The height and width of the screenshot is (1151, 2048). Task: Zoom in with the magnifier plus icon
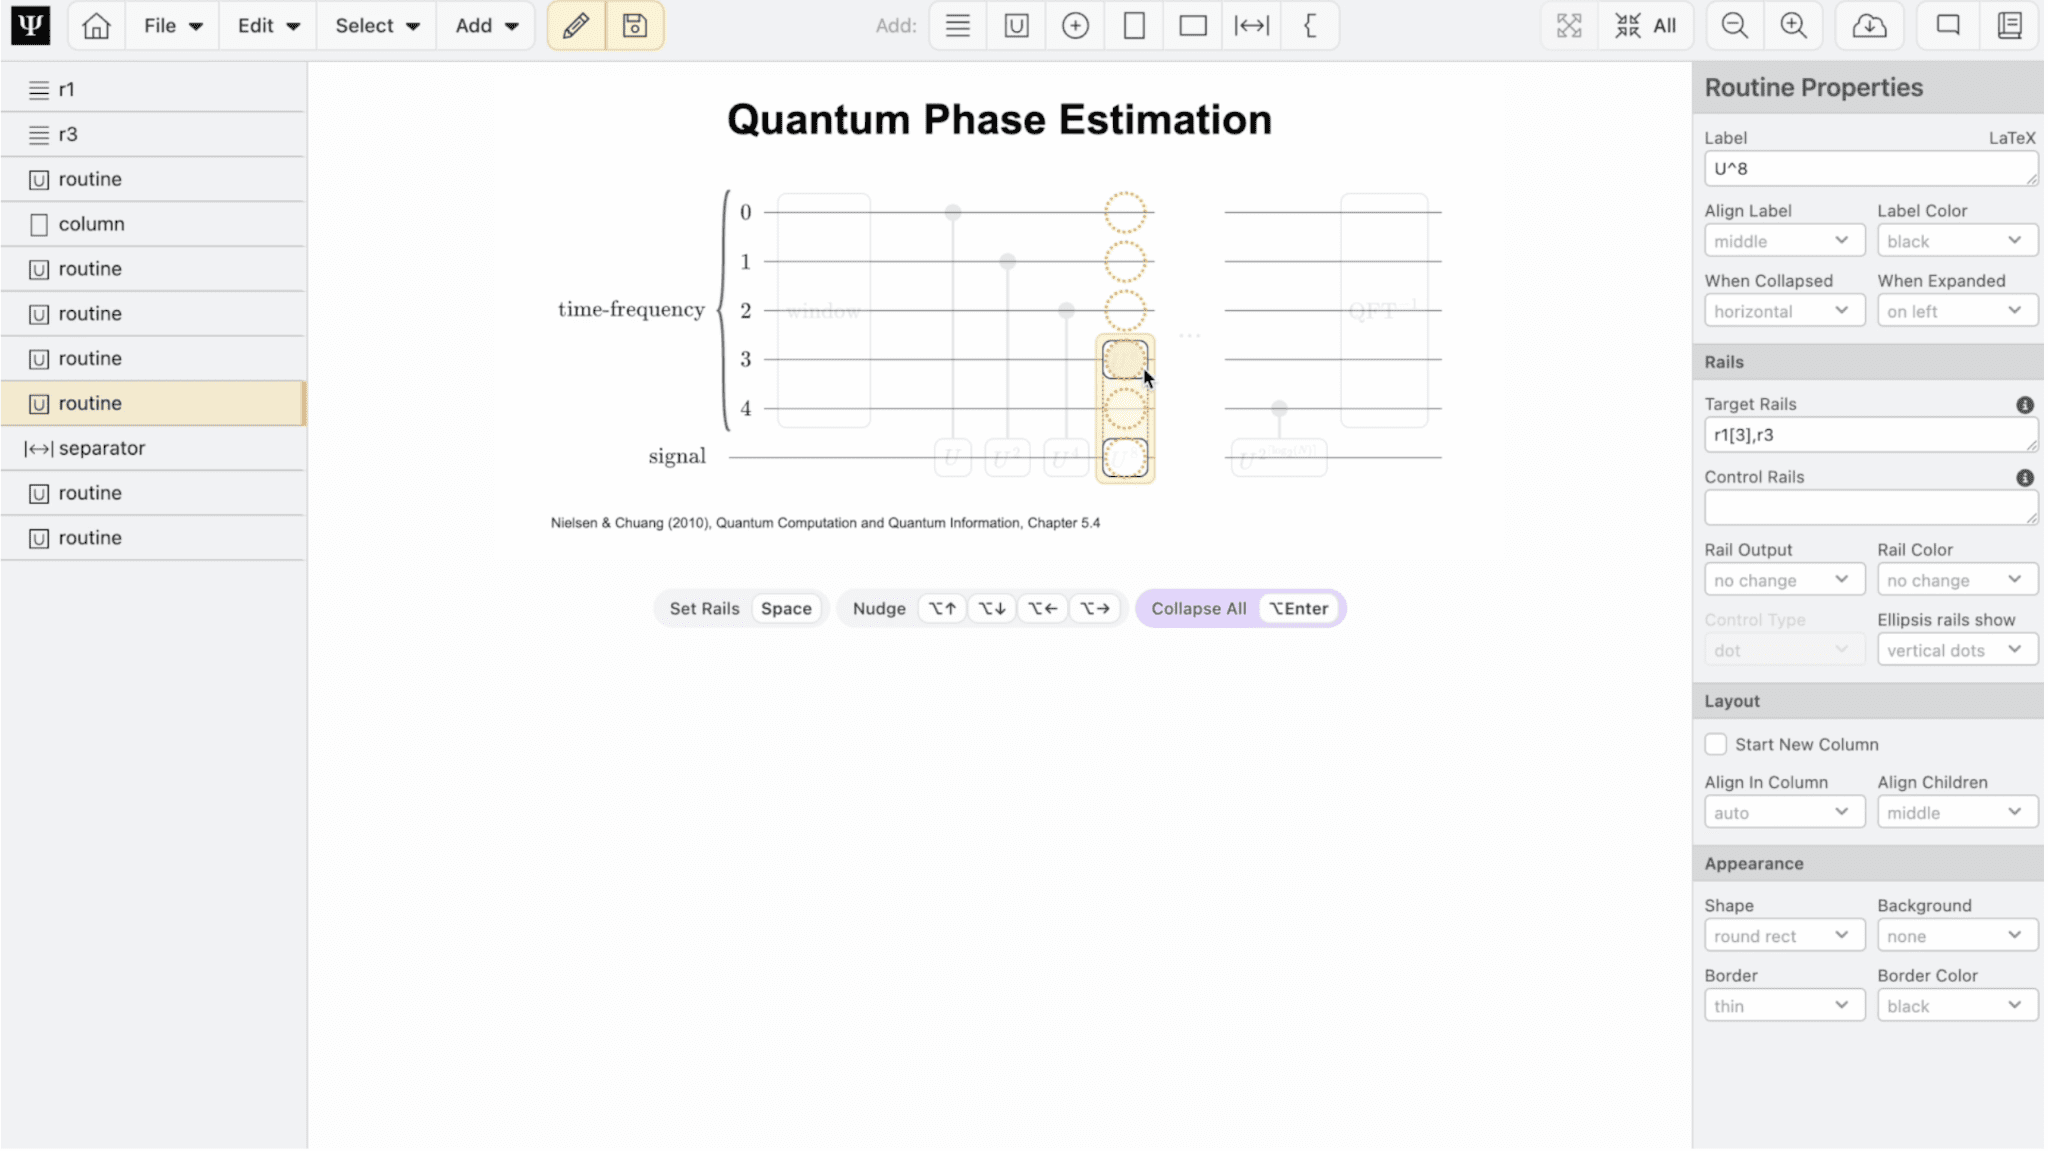tap(1794, 25)
